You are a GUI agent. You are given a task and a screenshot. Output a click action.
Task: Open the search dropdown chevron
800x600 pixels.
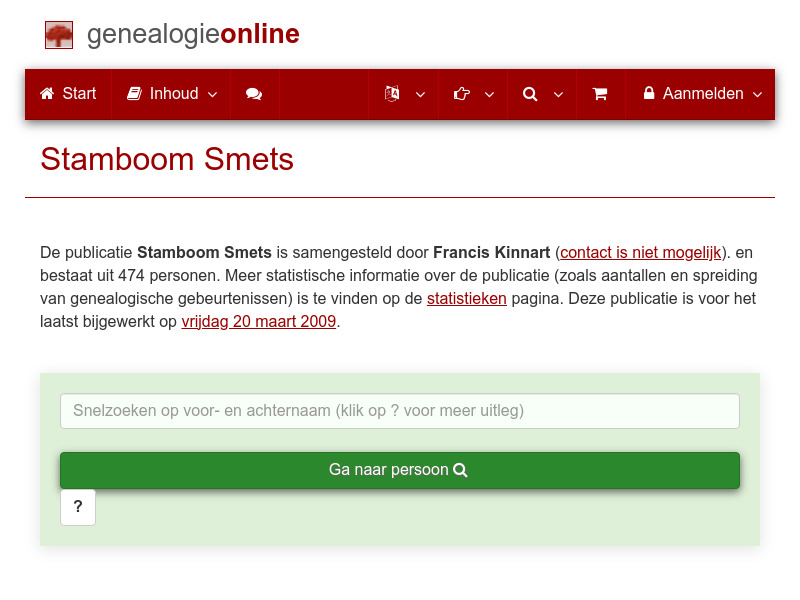tap(558, 95)
